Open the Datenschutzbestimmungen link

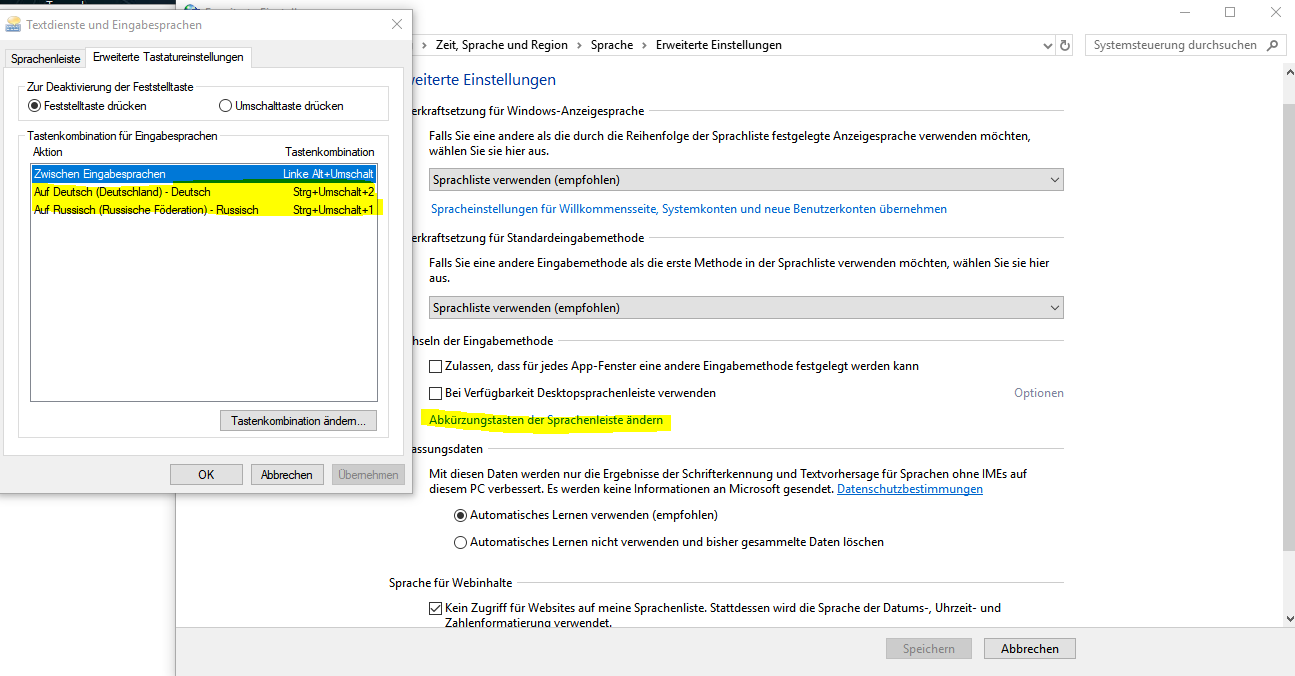pos(910,489)
